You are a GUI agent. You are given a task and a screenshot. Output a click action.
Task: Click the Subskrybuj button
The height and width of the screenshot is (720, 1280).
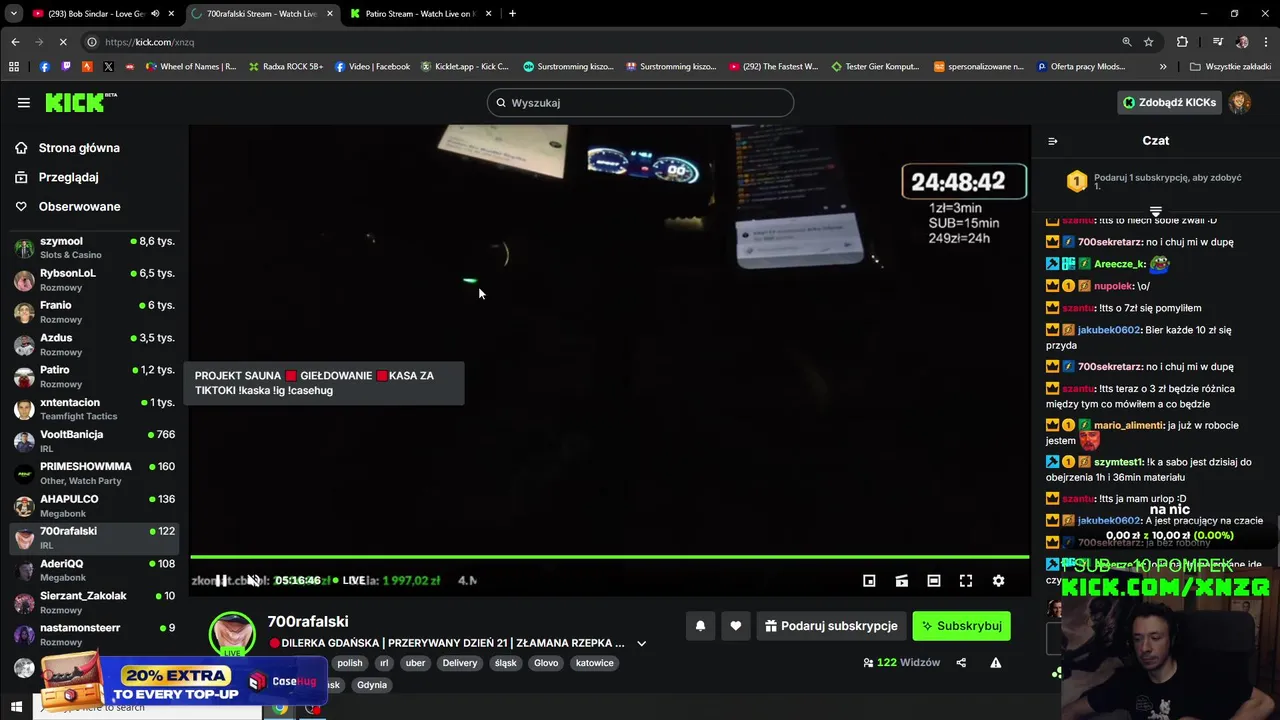(x=961, y=626)
